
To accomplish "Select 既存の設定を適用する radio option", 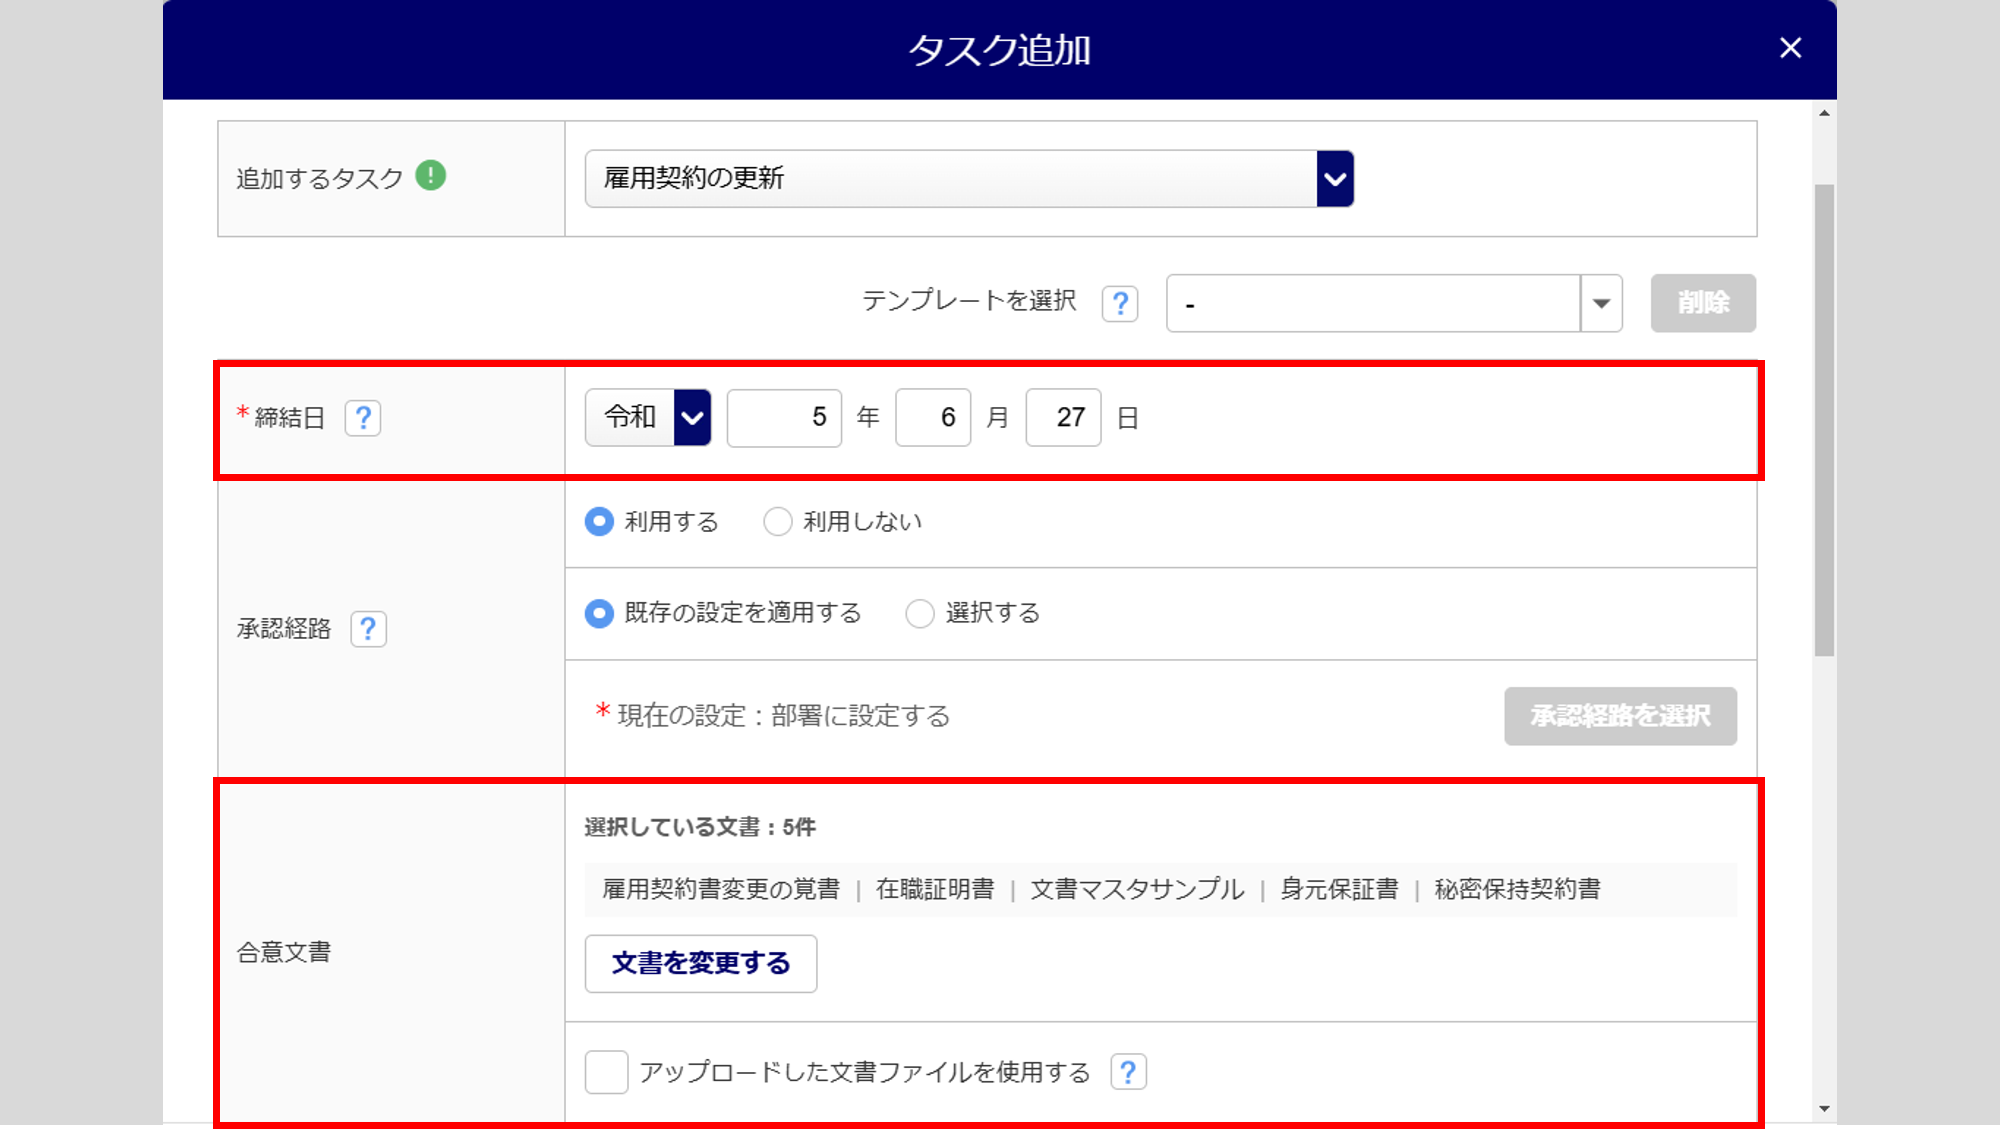I will [x=599, y=613].
